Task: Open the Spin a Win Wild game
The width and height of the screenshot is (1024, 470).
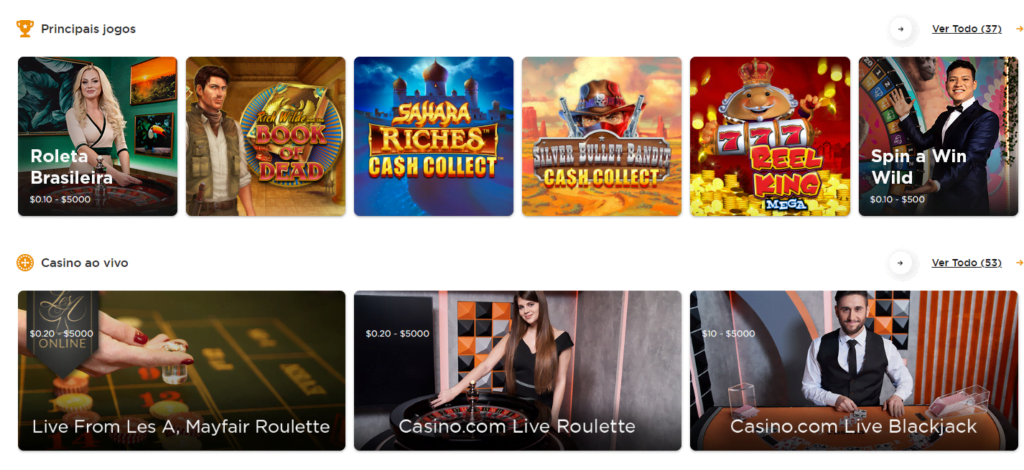Action: click(x=938, y=136)
